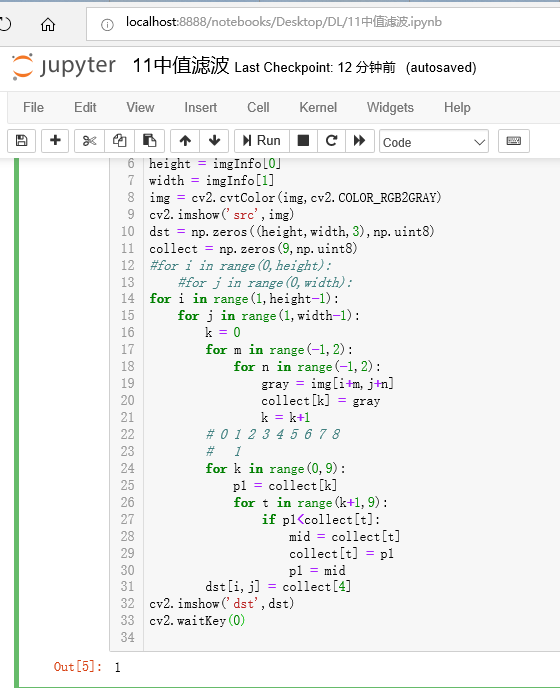Open the View menu
The height and width of the screenshot is (691, 560).
pyautogui.click(x=140, y=108)
